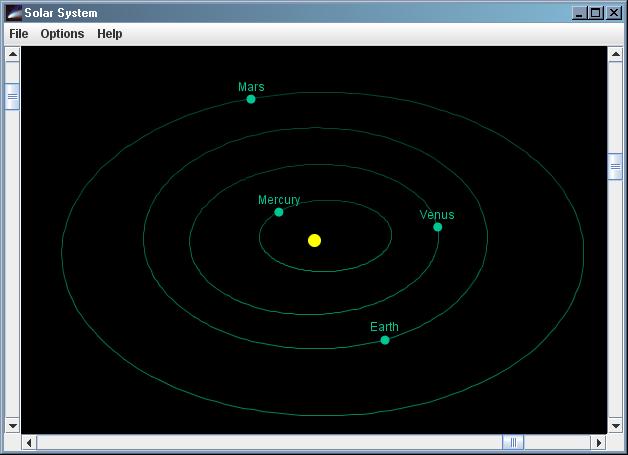Pick the Mars planet dot
This screenshot has width=628, height=455.
click(x=251, y=99)
